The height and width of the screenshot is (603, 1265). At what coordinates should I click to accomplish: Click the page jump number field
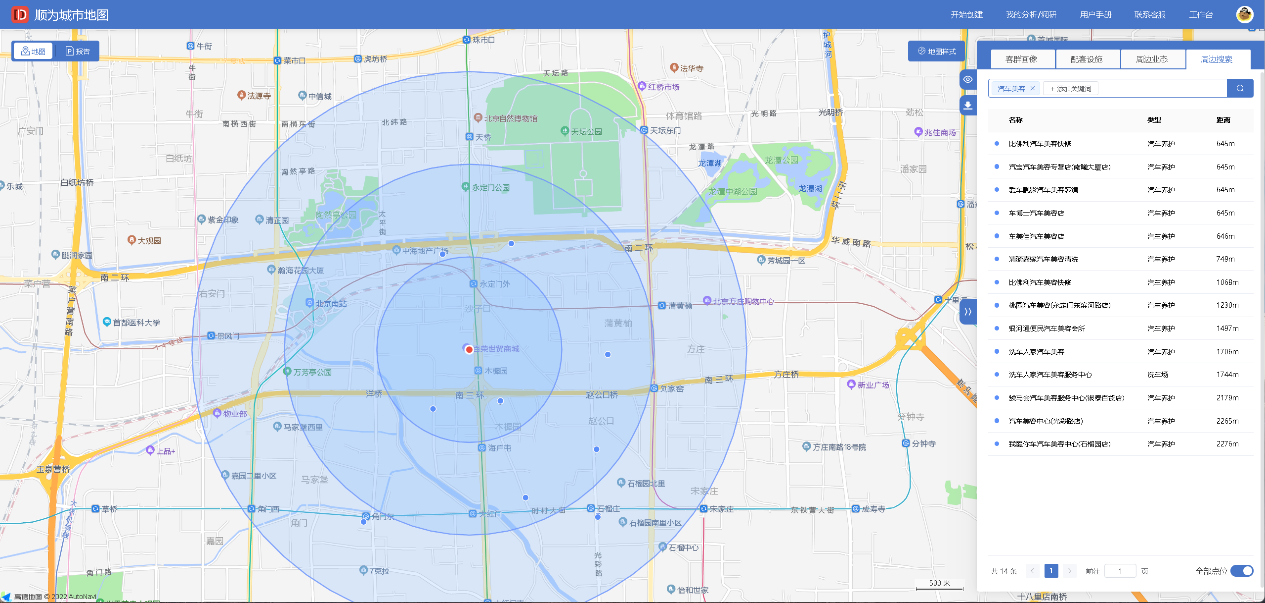[x=1120, y=571]
